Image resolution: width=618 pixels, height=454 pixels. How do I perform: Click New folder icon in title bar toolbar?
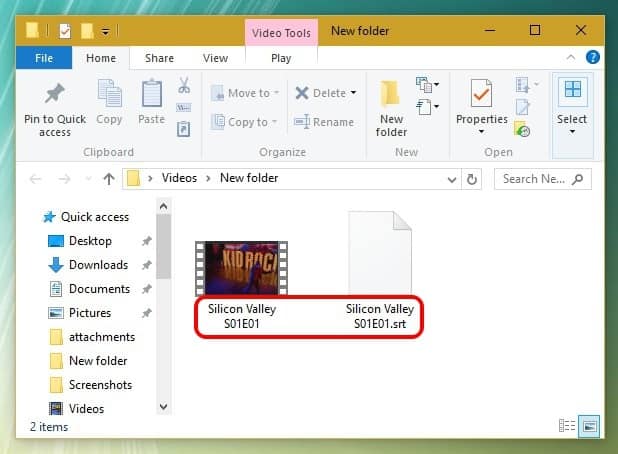tap(87, 31)
